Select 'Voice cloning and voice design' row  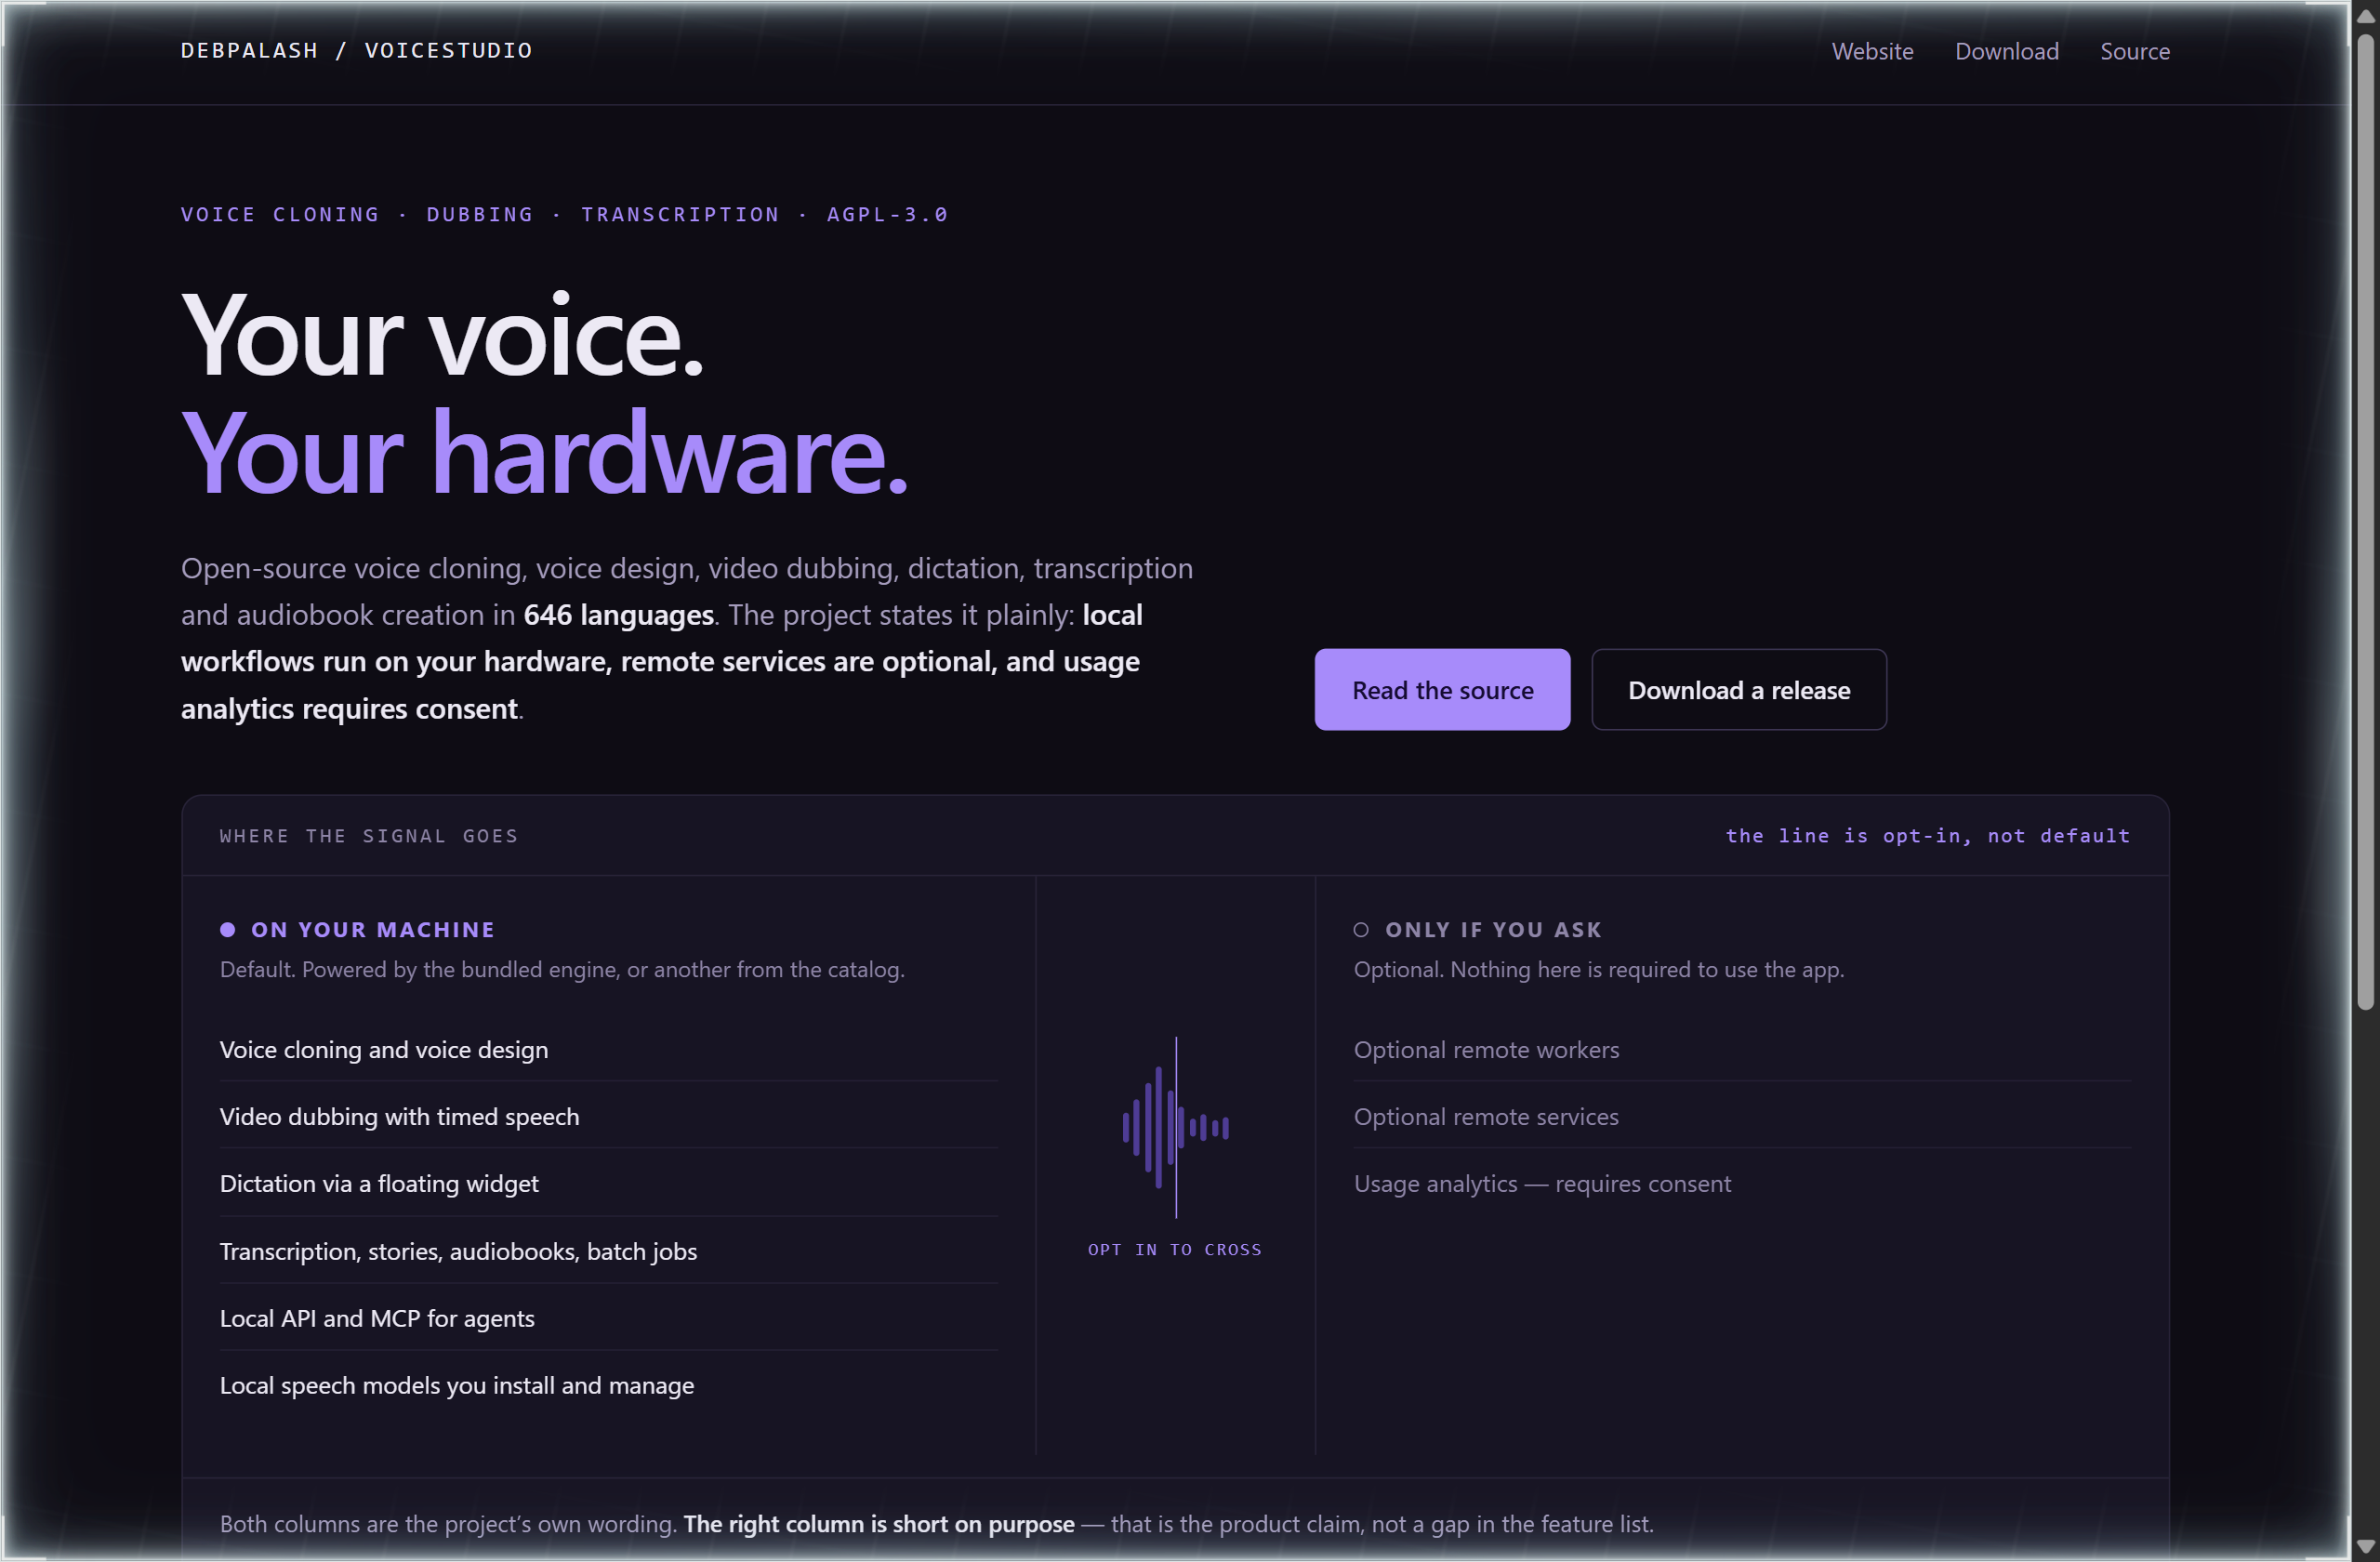tap(608, 1049)
